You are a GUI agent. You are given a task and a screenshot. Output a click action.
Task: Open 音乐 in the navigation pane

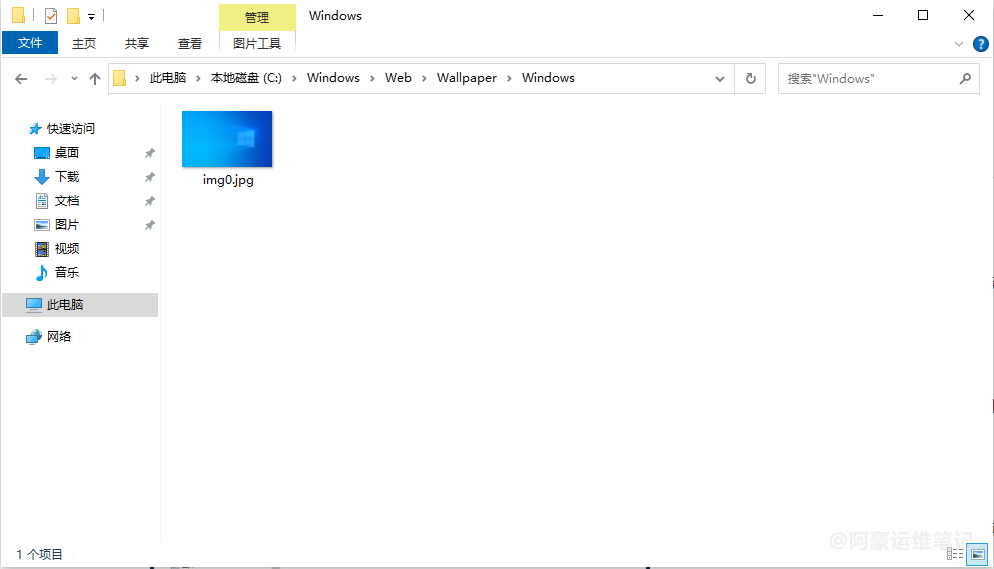pyautogui.click(x=67, y=272)
